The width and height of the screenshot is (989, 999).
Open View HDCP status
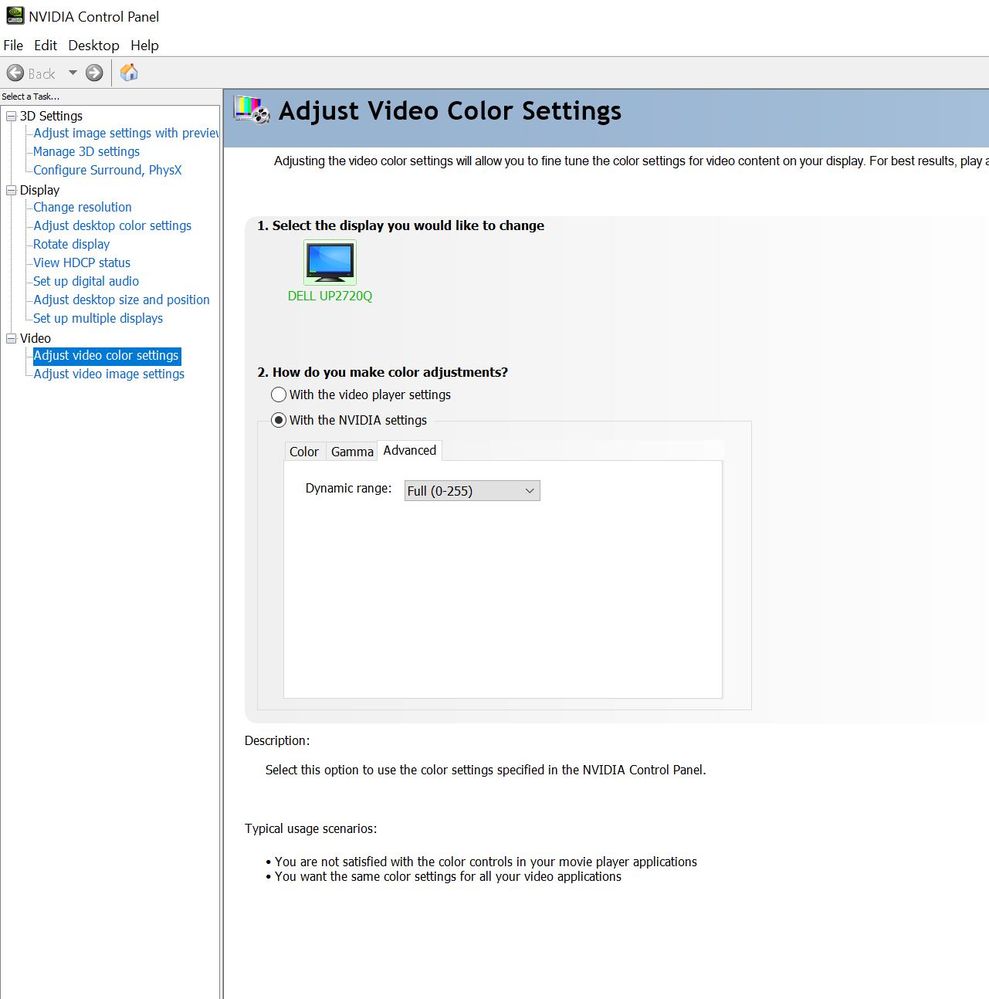[x=82, y=262]
